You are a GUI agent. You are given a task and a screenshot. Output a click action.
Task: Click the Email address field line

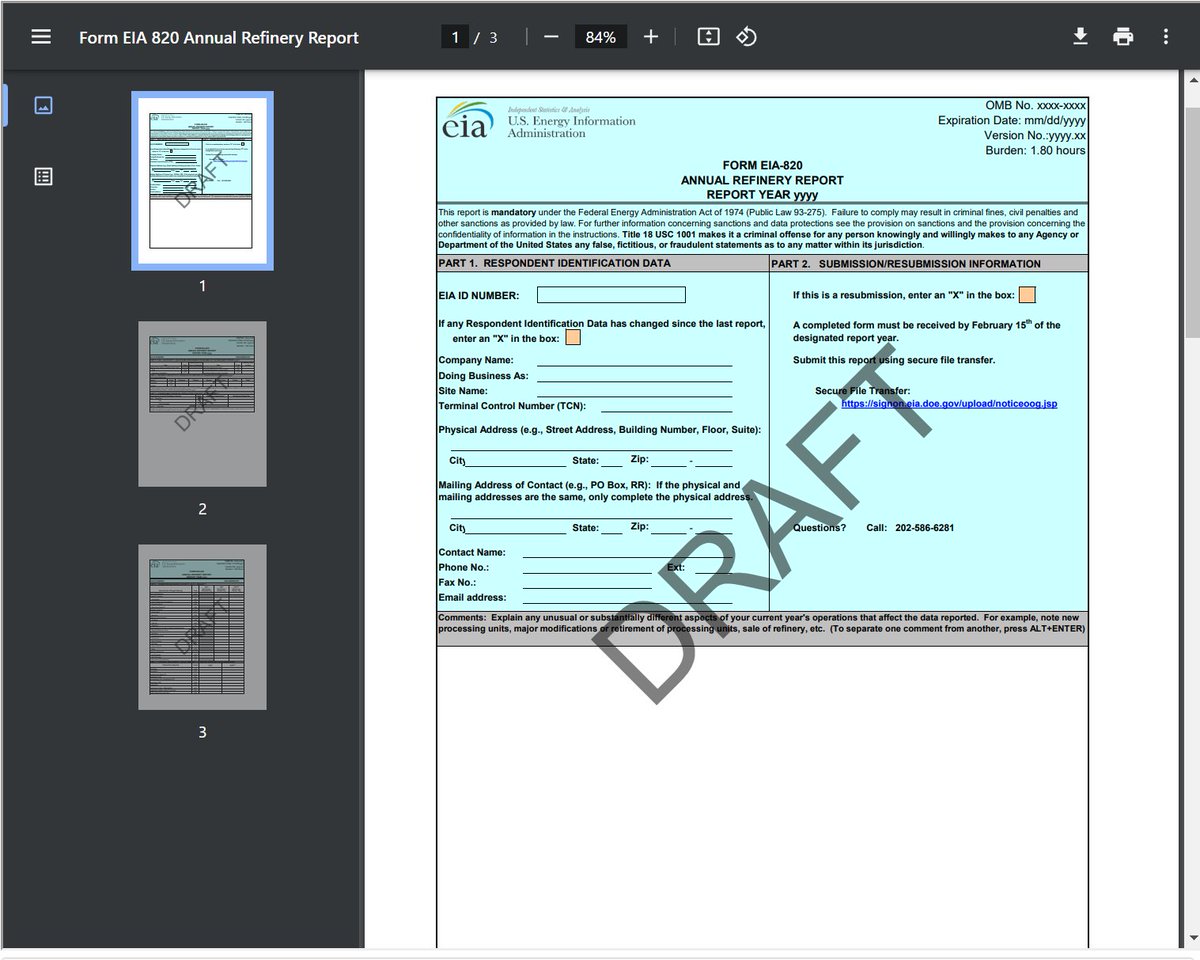coord(627,597)
